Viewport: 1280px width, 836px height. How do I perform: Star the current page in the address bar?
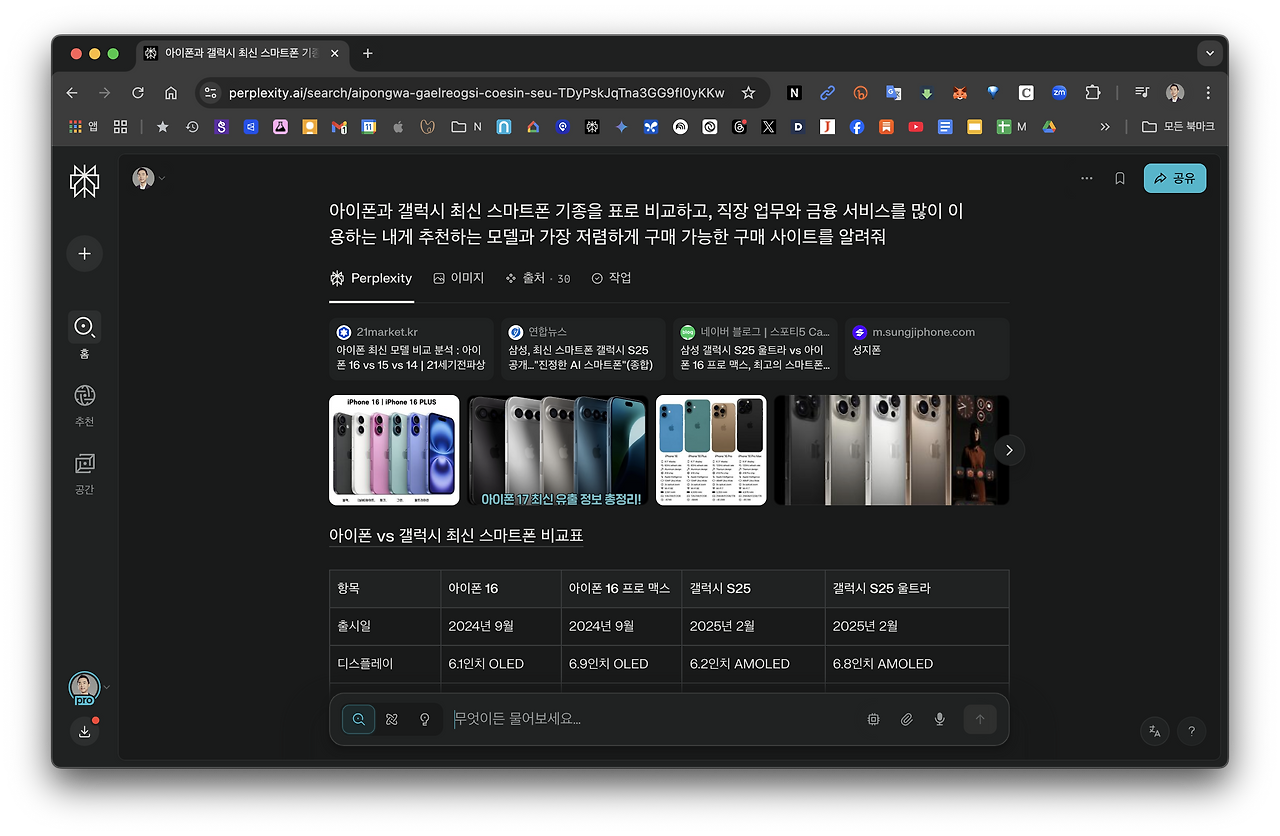748,92
